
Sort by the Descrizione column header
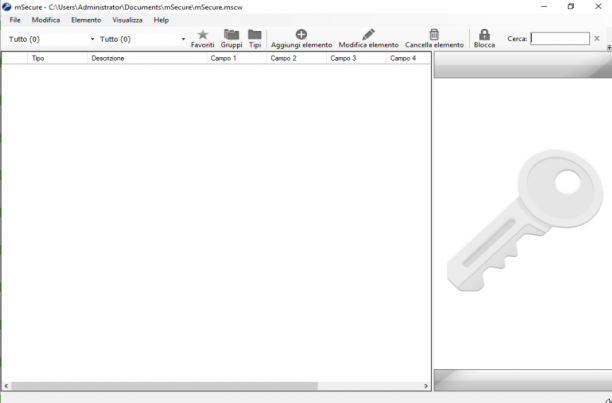click(x=147, y=58)
